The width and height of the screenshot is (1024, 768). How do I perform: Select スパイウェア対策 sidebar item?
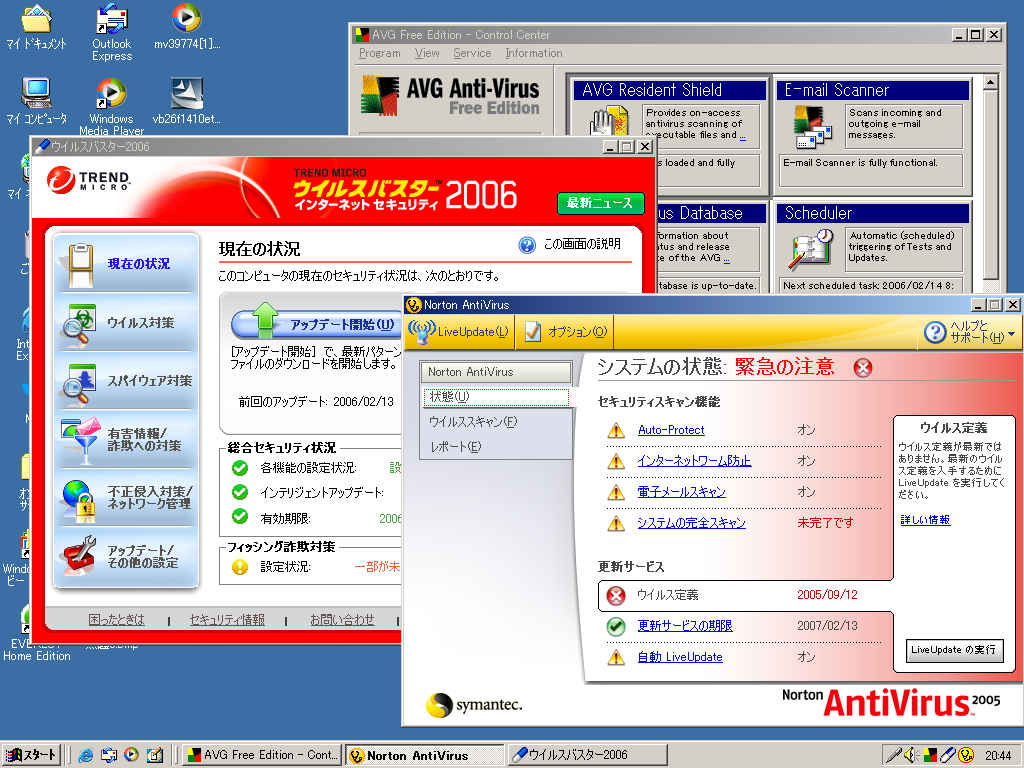(x=127, y=381)
